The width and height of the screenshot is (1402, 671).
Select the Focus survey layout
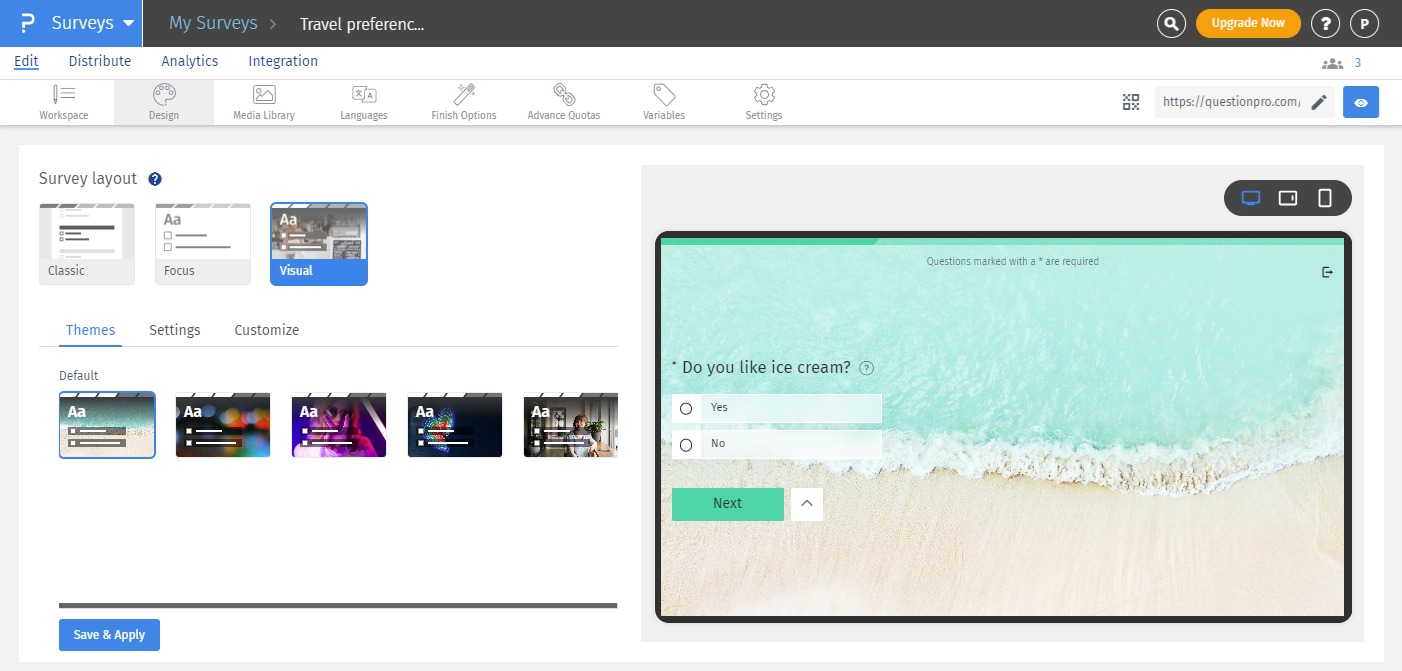tap(203, 244)
